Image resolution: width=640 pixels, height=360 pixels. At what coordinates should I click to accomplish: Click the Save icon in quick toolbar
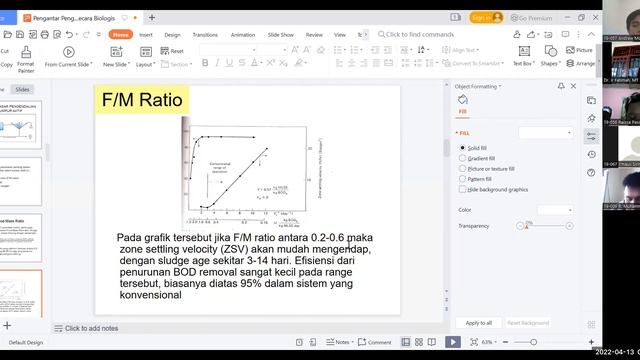[x=20, y=35]
